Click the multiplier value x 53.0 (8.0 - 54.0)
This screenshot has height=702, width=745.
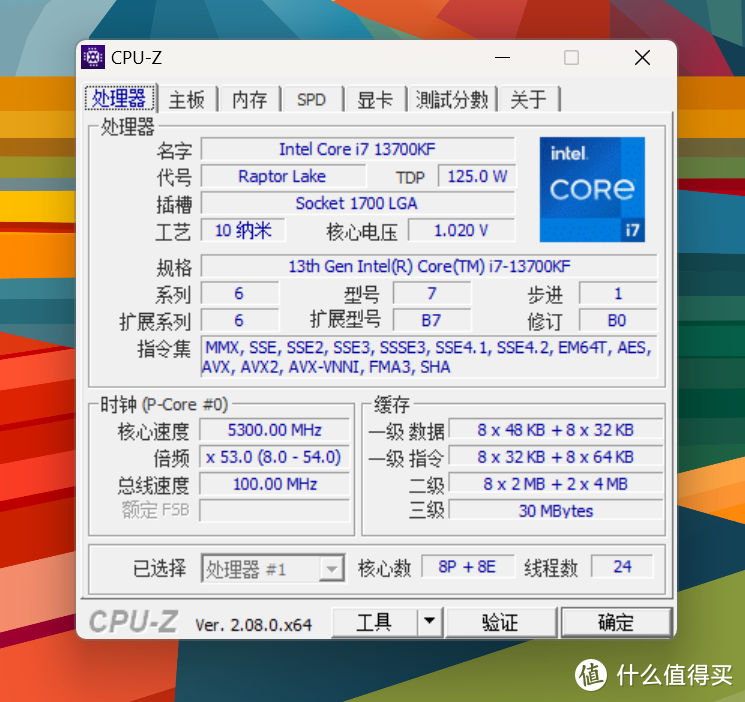(275, 457)
